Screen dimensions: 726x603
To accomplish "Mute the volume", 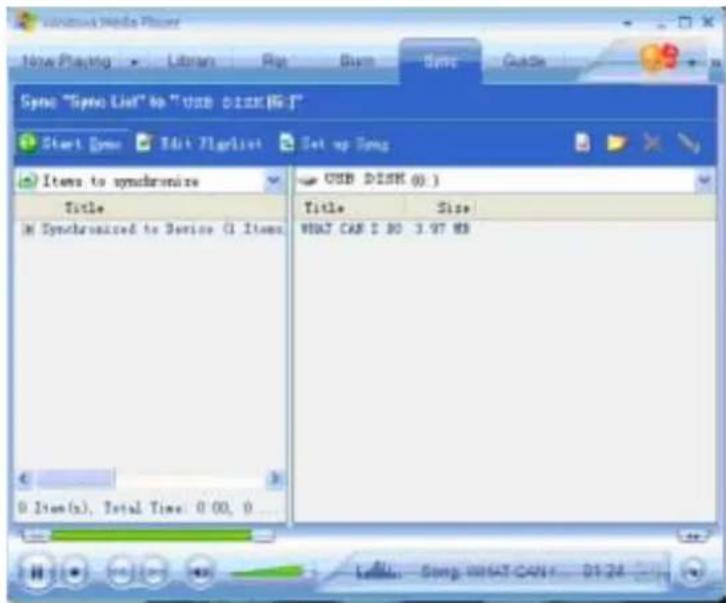I will (x=200, y=573).
